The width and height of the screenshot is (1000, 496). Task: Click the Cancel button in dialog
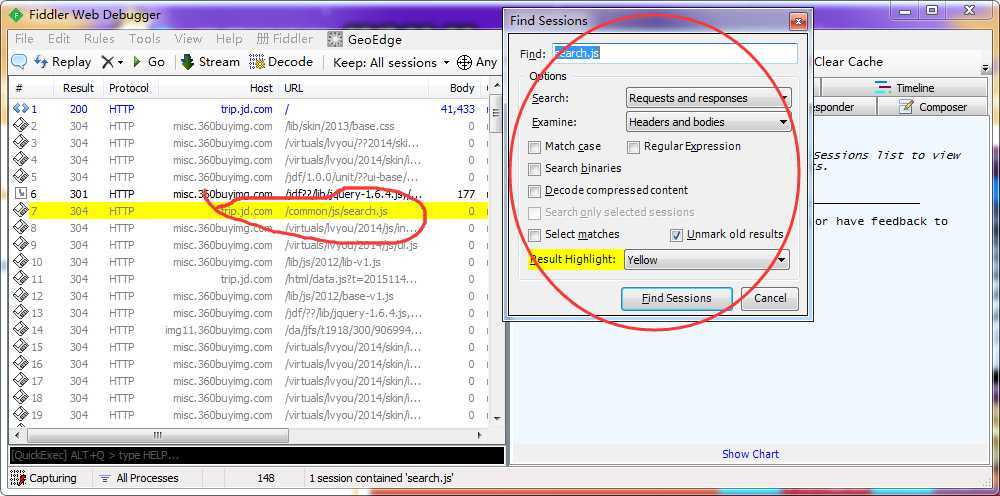click(770, 298)
